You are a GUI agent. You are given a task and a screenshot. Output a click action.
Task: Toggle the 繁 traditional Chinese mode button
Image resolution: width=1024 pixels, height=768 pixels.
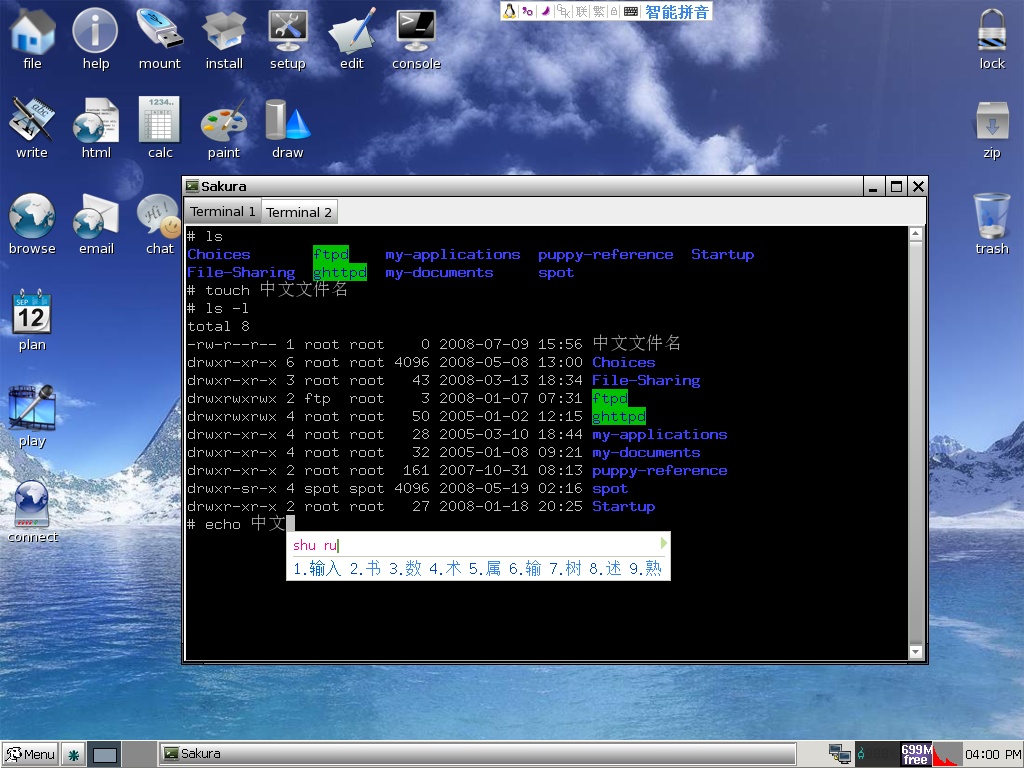tap(599, 11)
